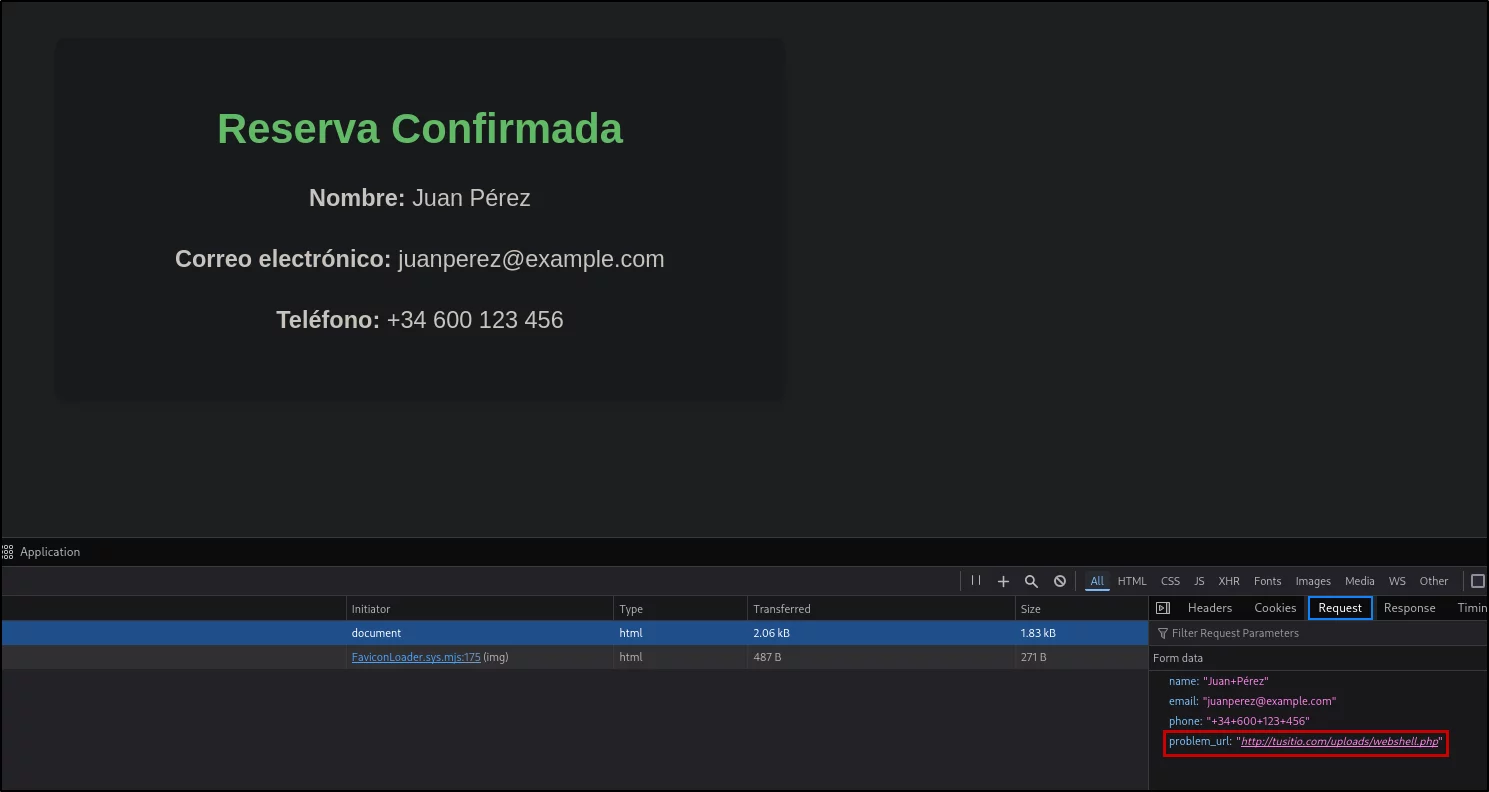Screen dimensions: 1489x792
Task: Toggle the Images request type filter
Action: pos(1313,581)
